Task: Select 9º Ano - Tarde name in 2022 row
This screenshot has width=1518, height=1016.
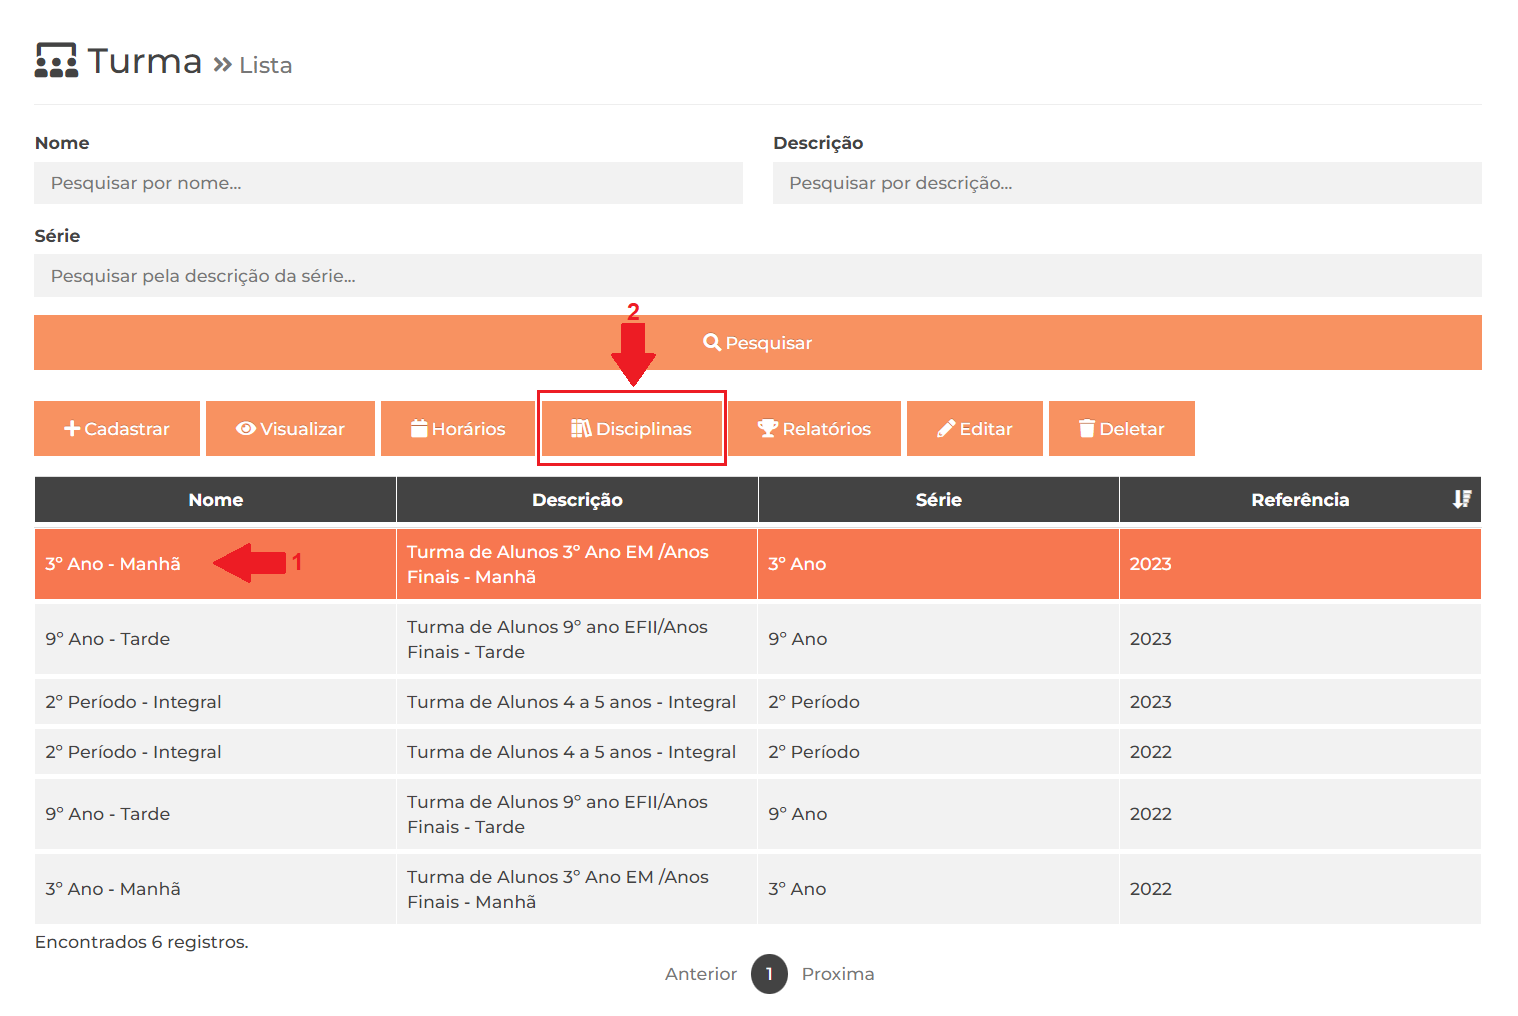Action: (x=107, y=814)
